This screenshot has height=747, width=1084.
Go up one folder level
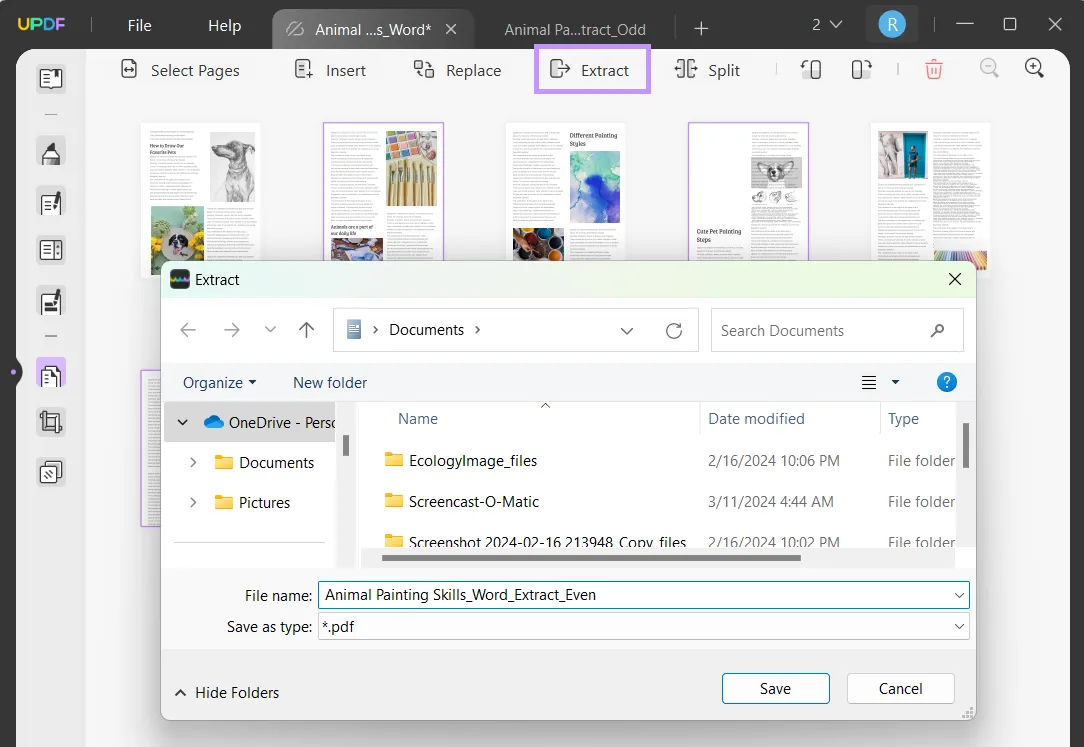[x=306, y=330]
